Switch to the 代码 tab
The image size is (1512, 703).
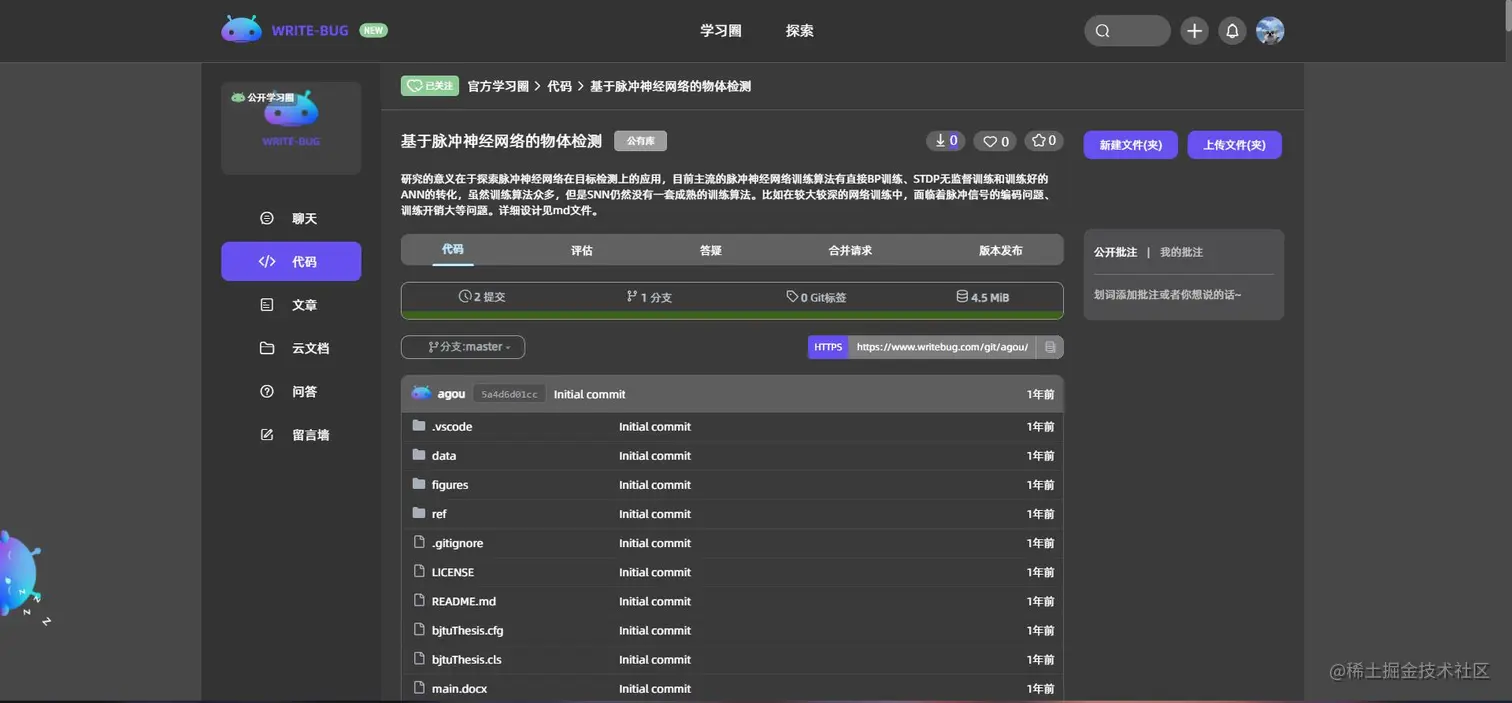pyautogui.click(x=453, y=250)
